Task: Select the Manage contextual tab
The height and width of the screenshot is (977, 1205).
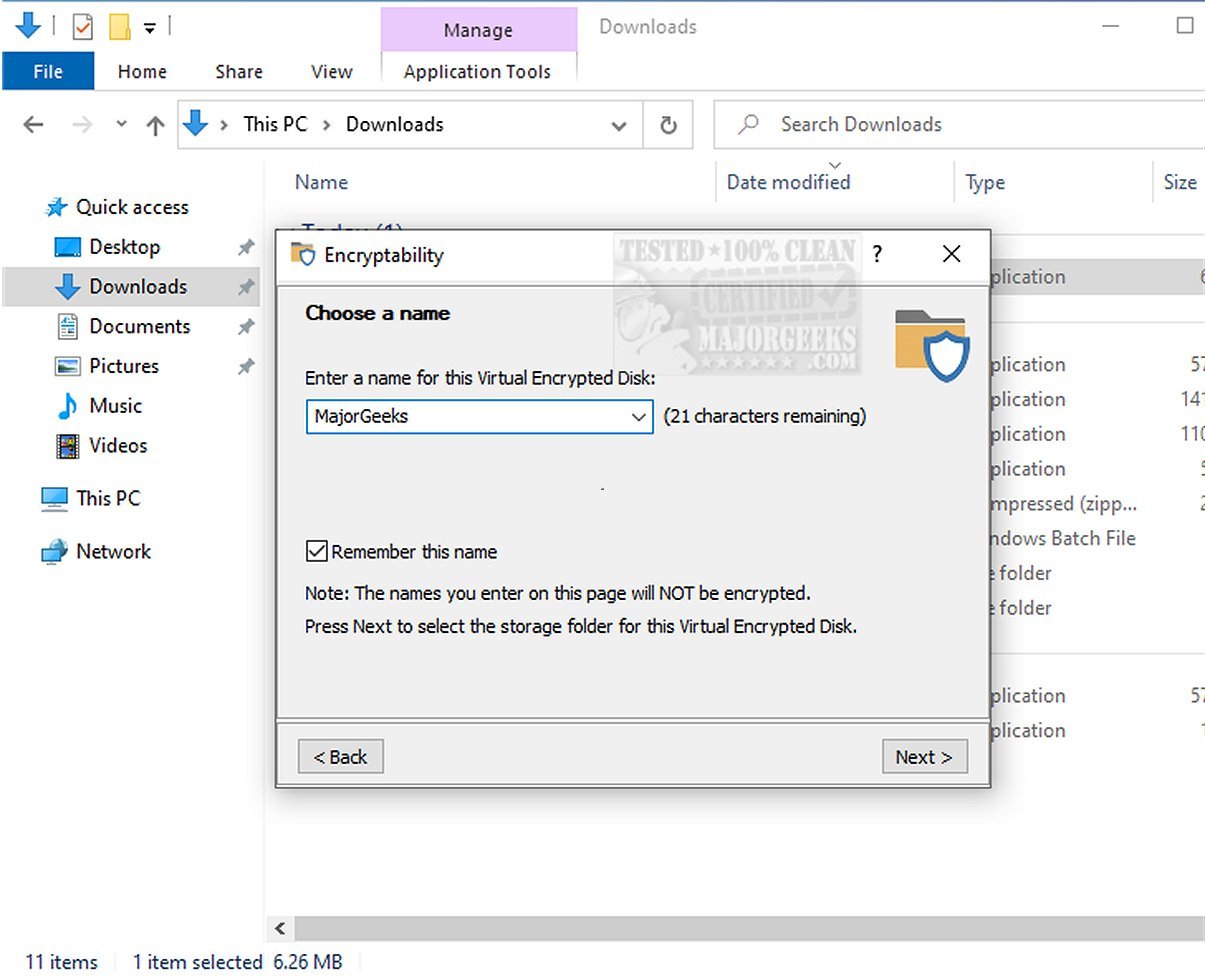Action: point(478,30)
